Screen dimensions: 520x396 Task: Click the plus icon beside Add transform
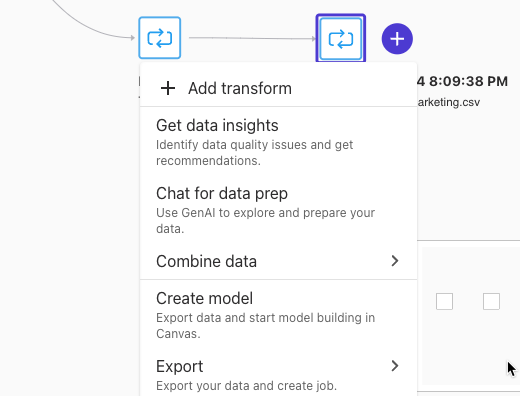(168, 88)
